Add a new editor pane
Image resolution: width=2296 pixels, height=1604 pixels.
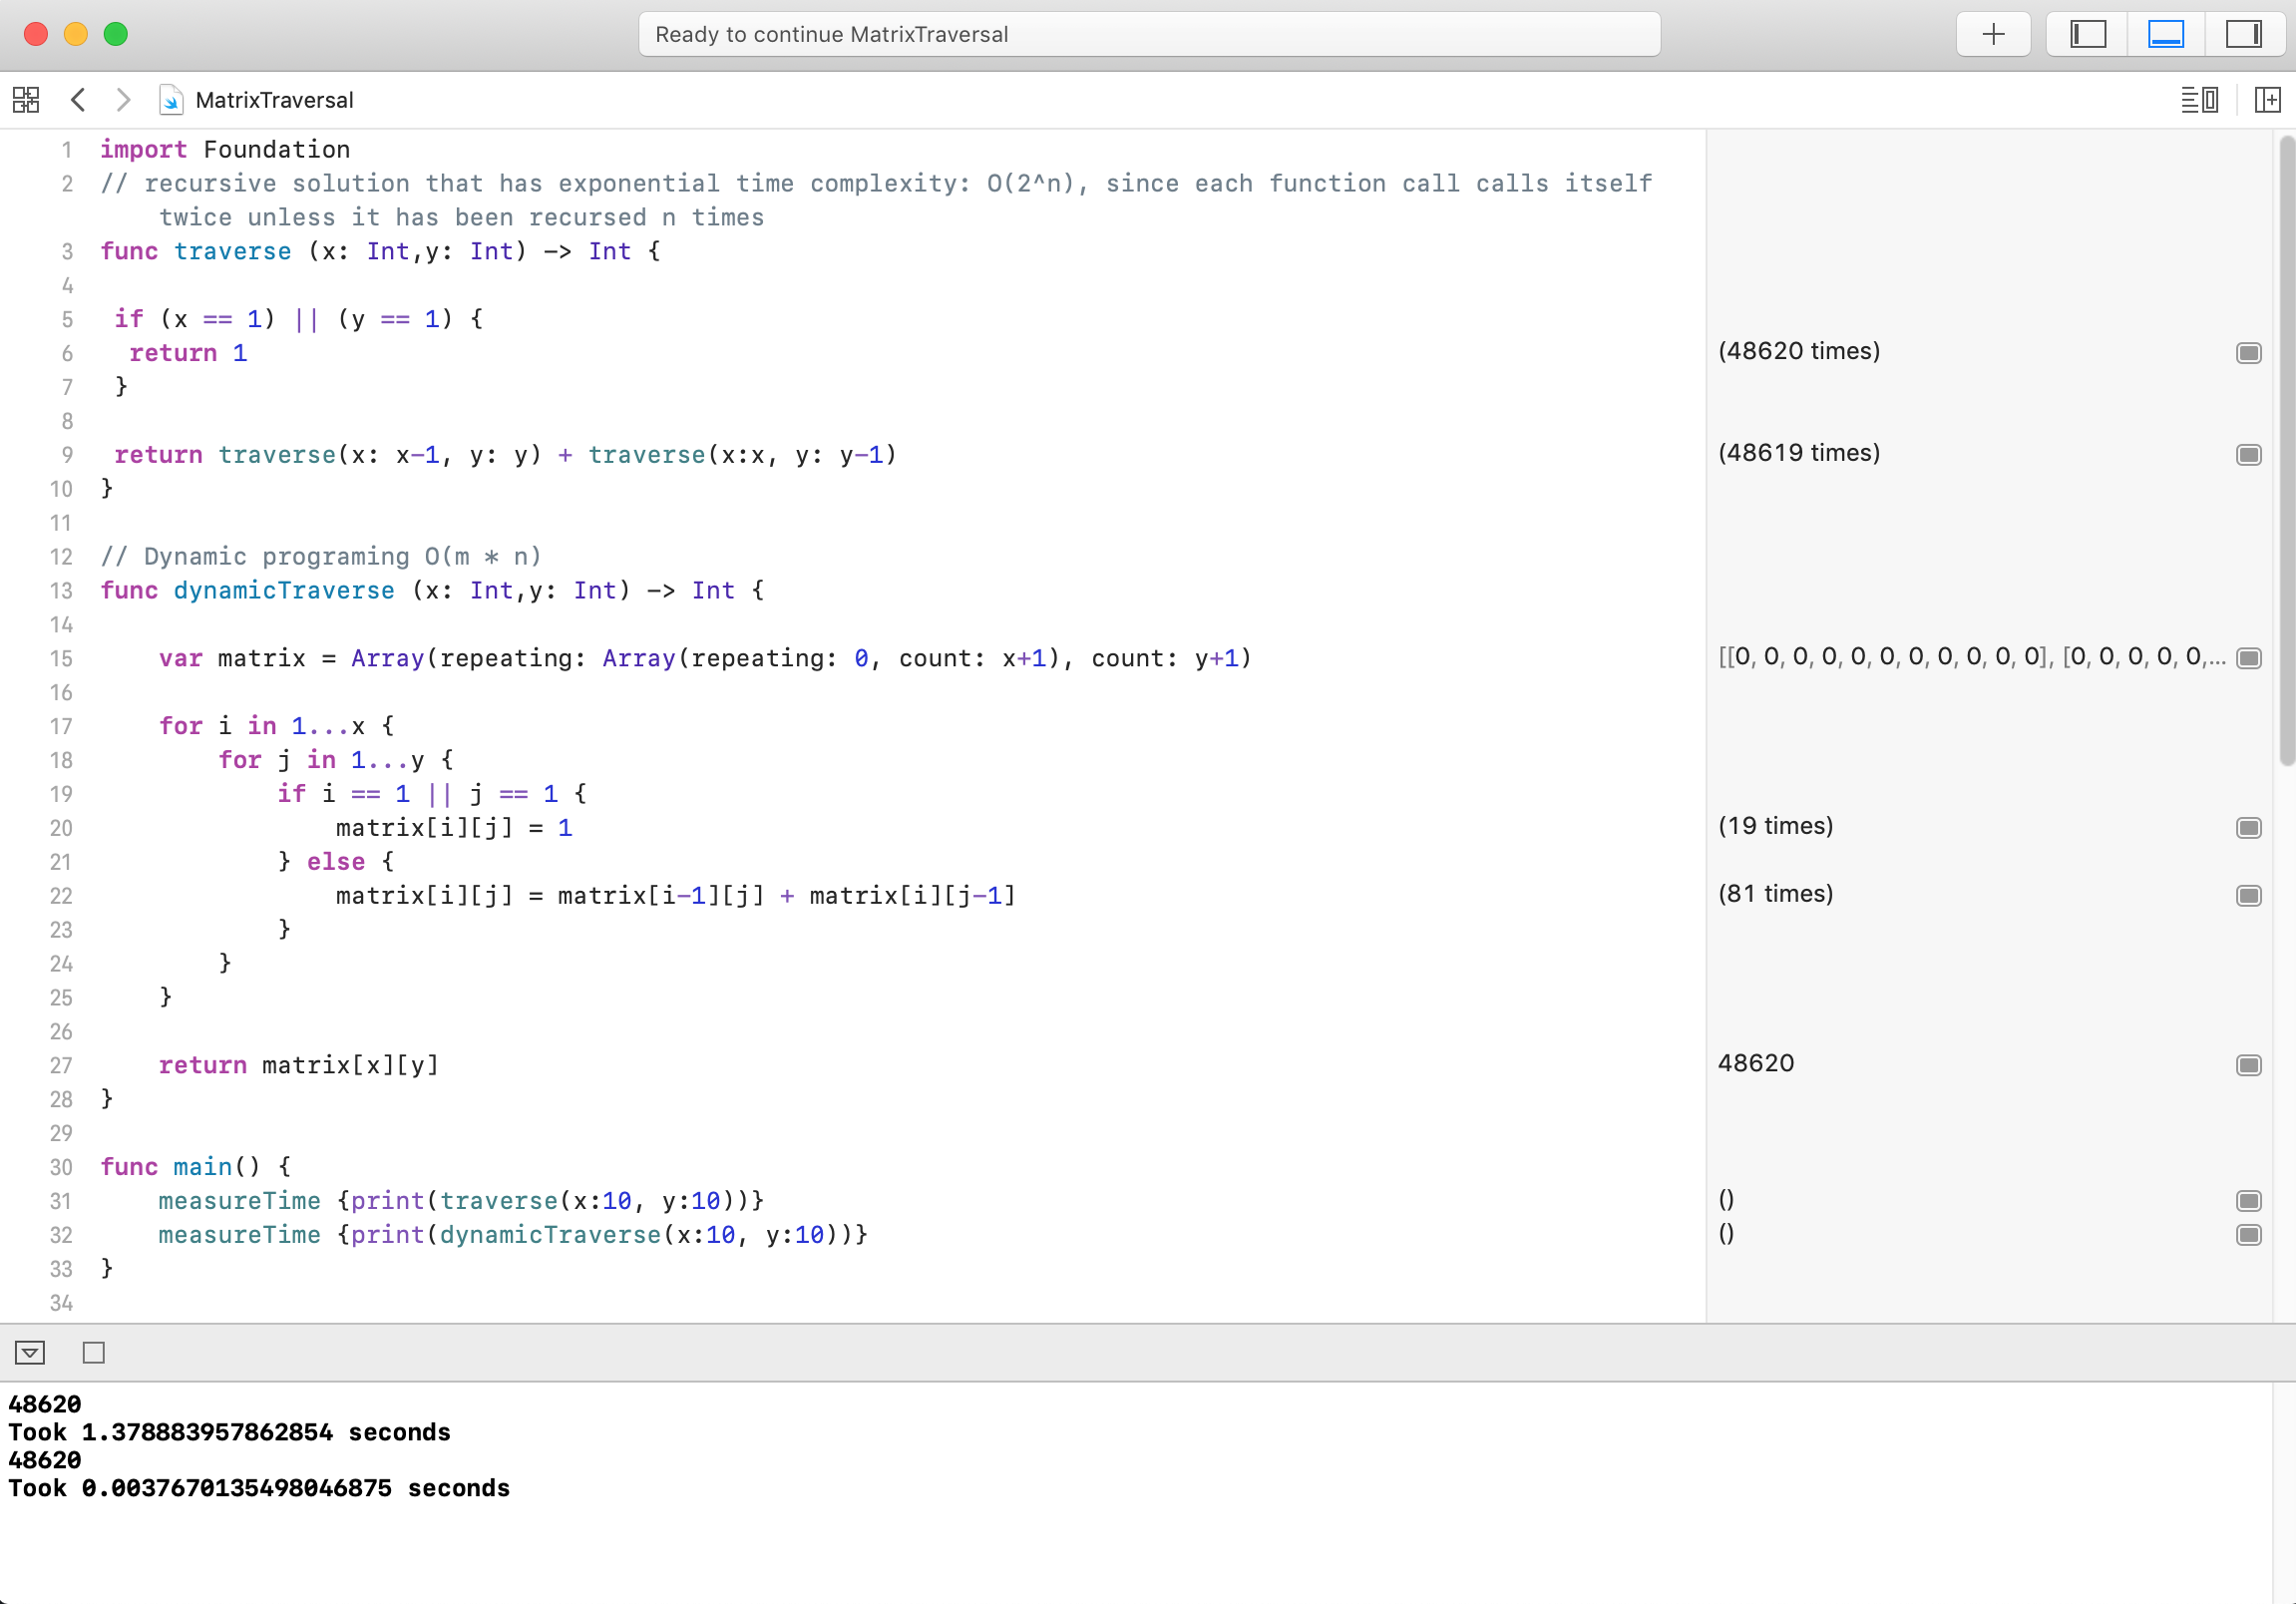pyautogui.click(x=2267, y=100)
